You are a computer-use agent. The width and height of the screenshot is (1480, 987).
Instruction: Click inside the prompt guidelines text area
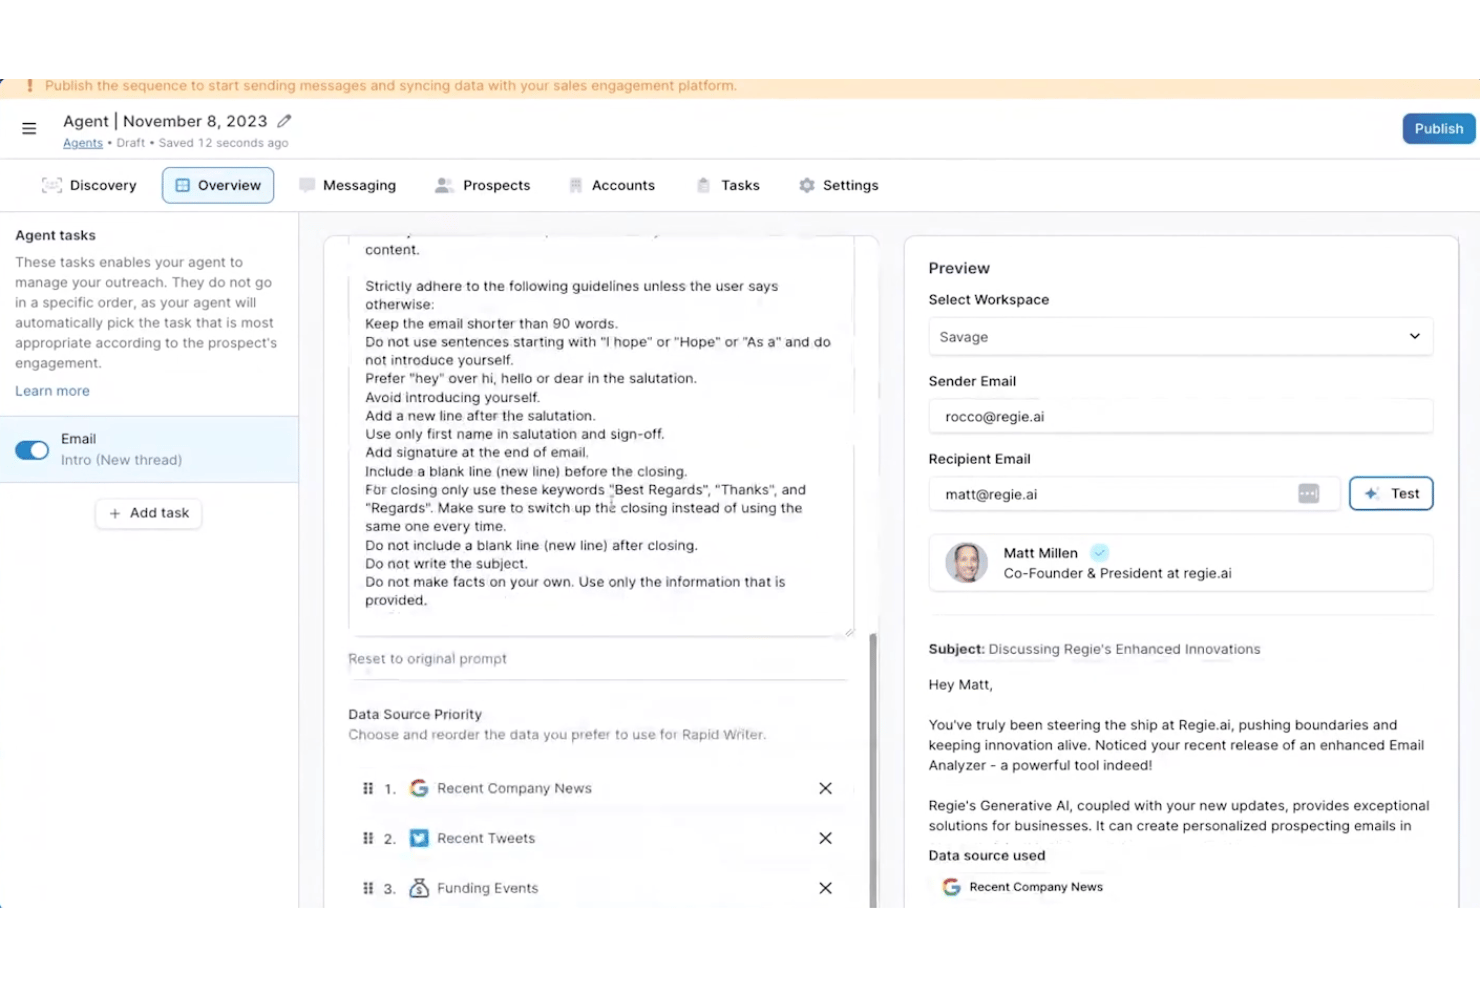coord(600,435)
